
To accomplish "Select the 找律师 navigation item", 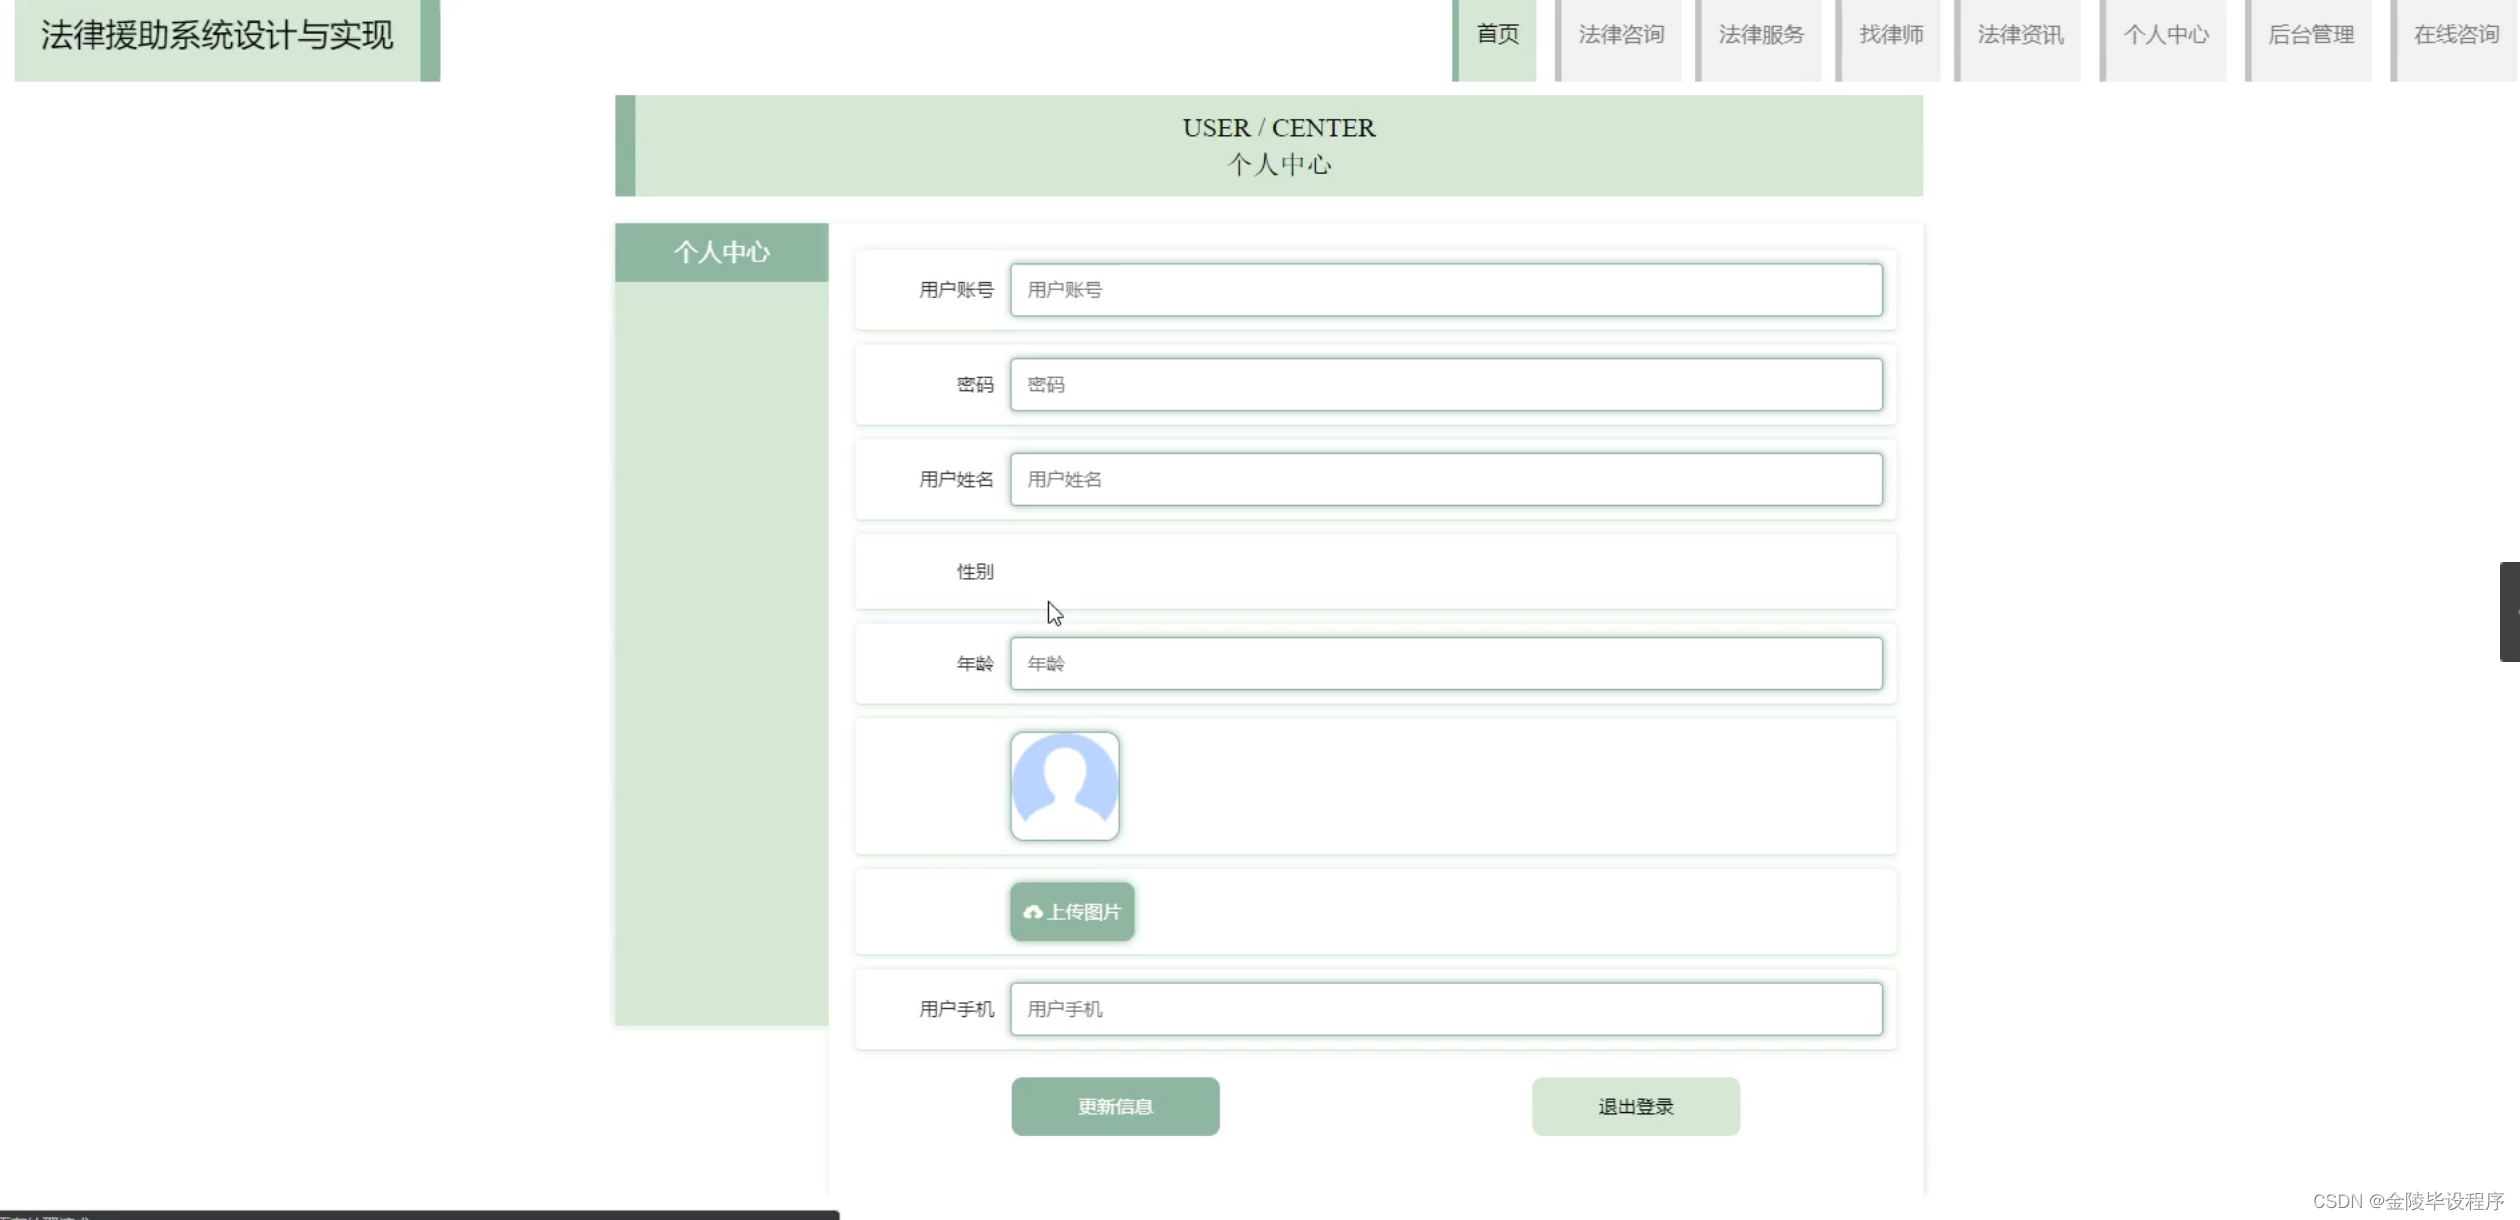I will click(1891, 35).
